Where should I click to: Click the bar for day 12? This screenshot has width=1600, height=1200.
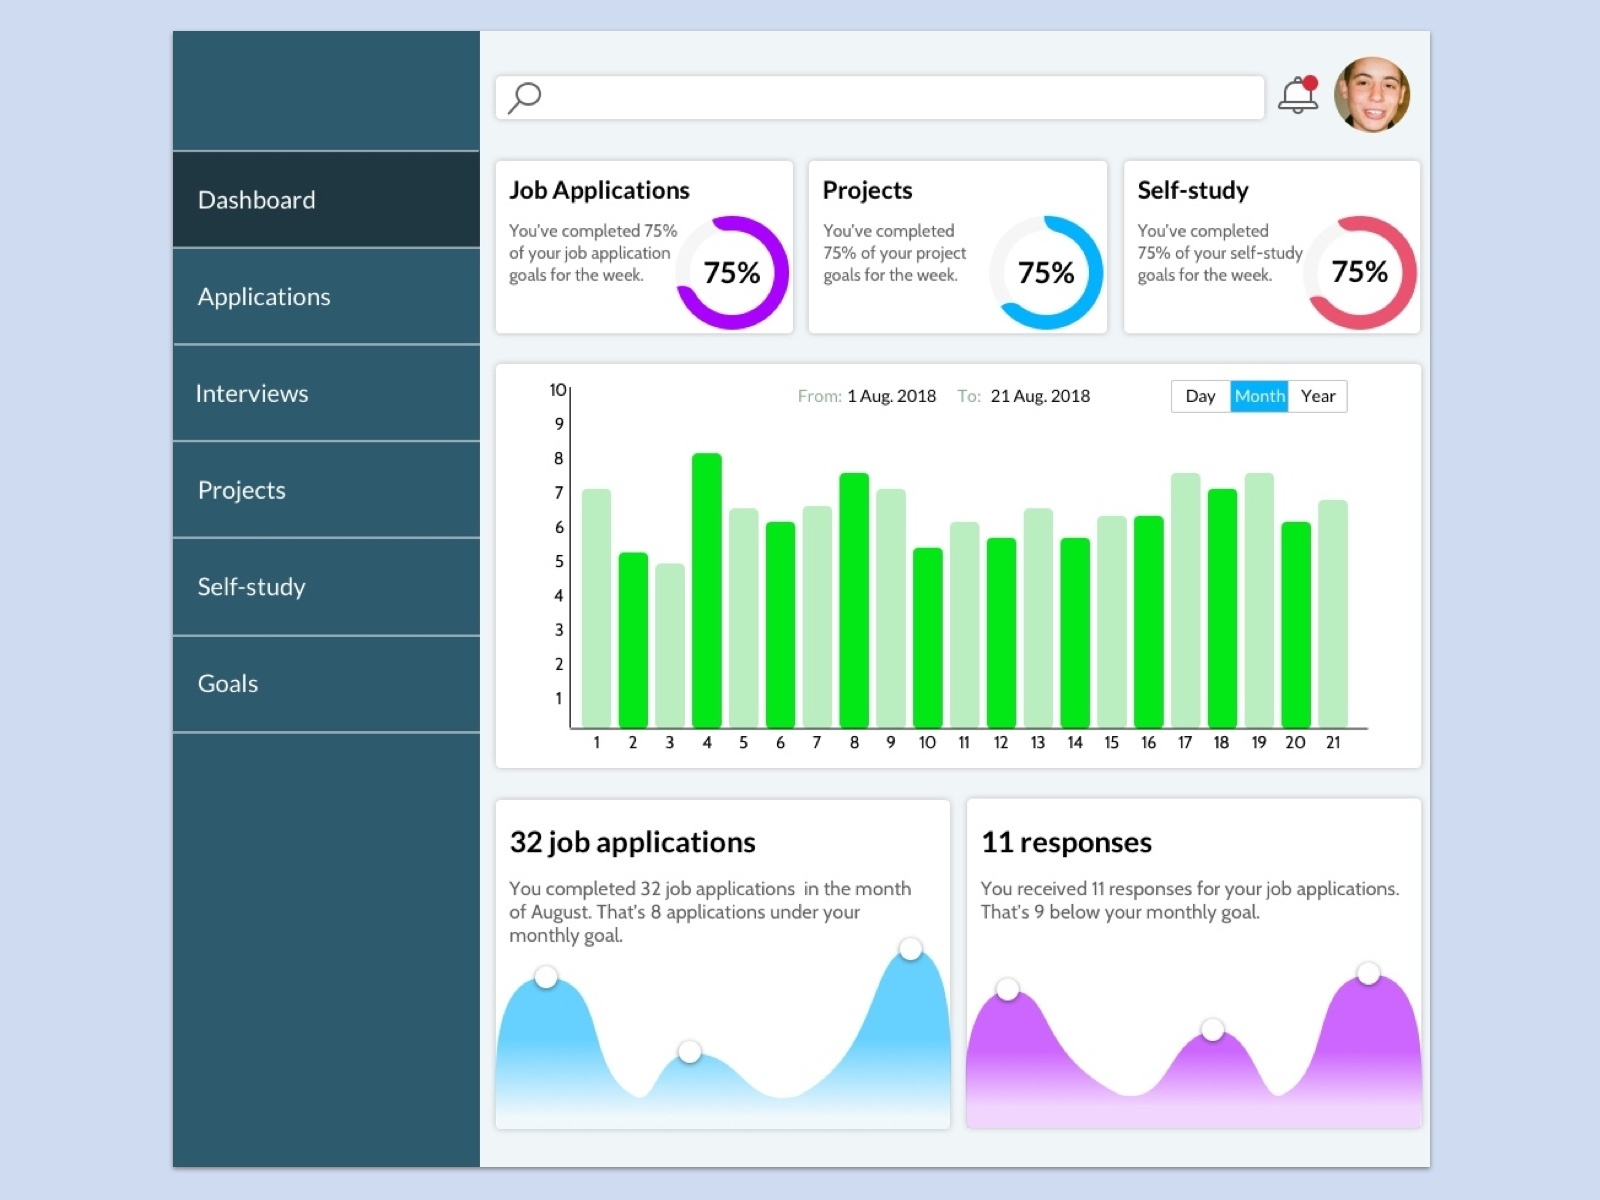[x=1001, y=633]
